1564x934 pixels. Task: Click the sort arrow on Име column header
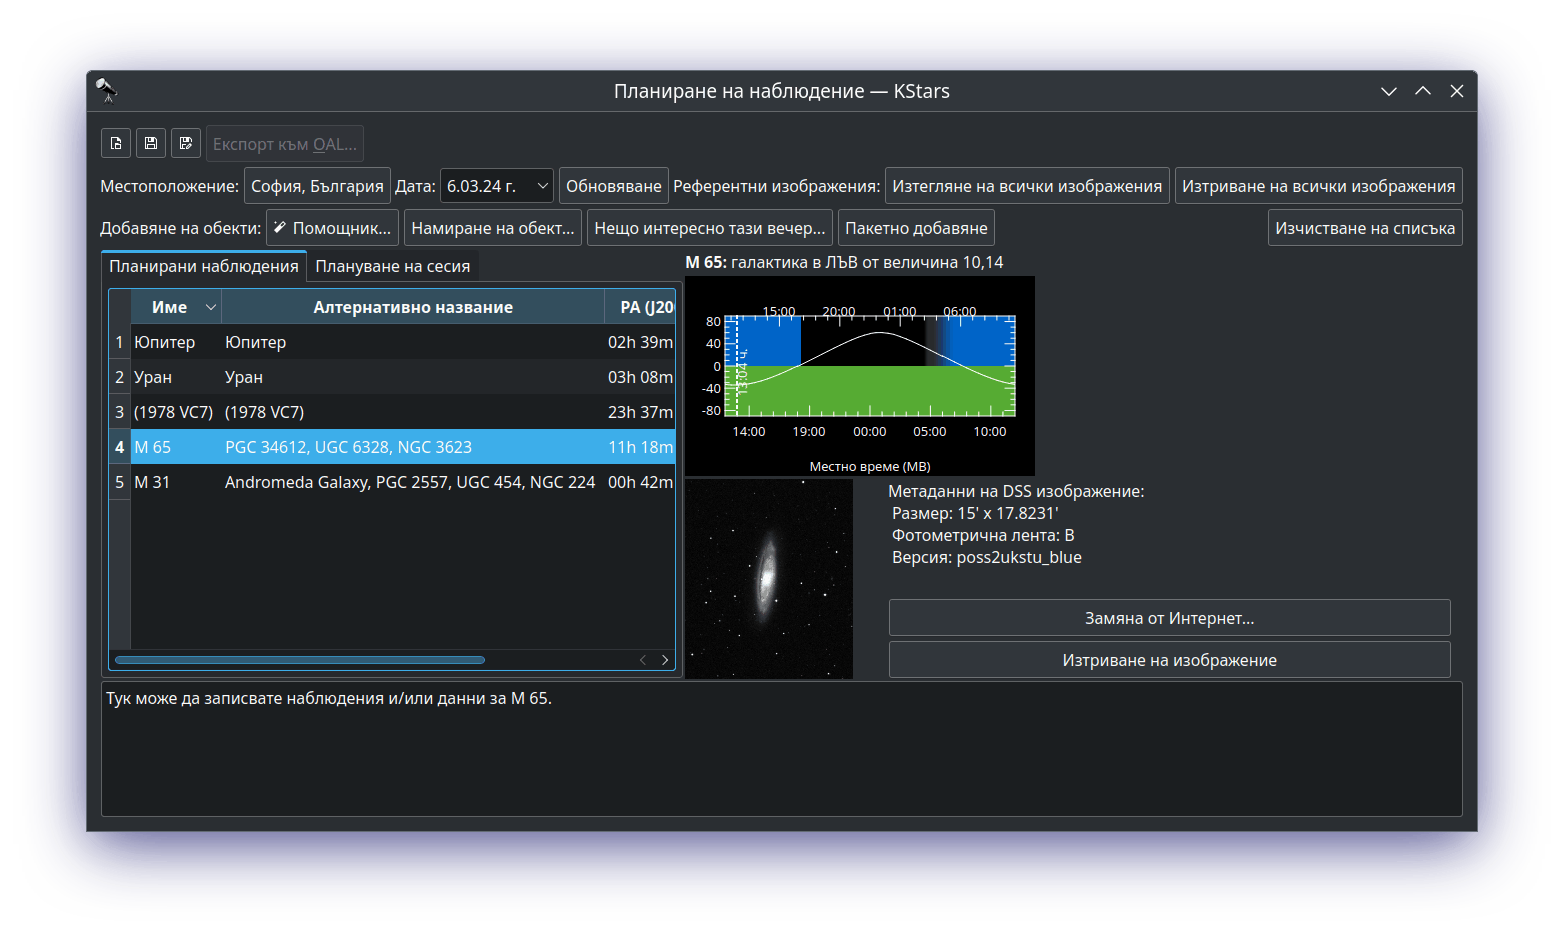[210, 307]
